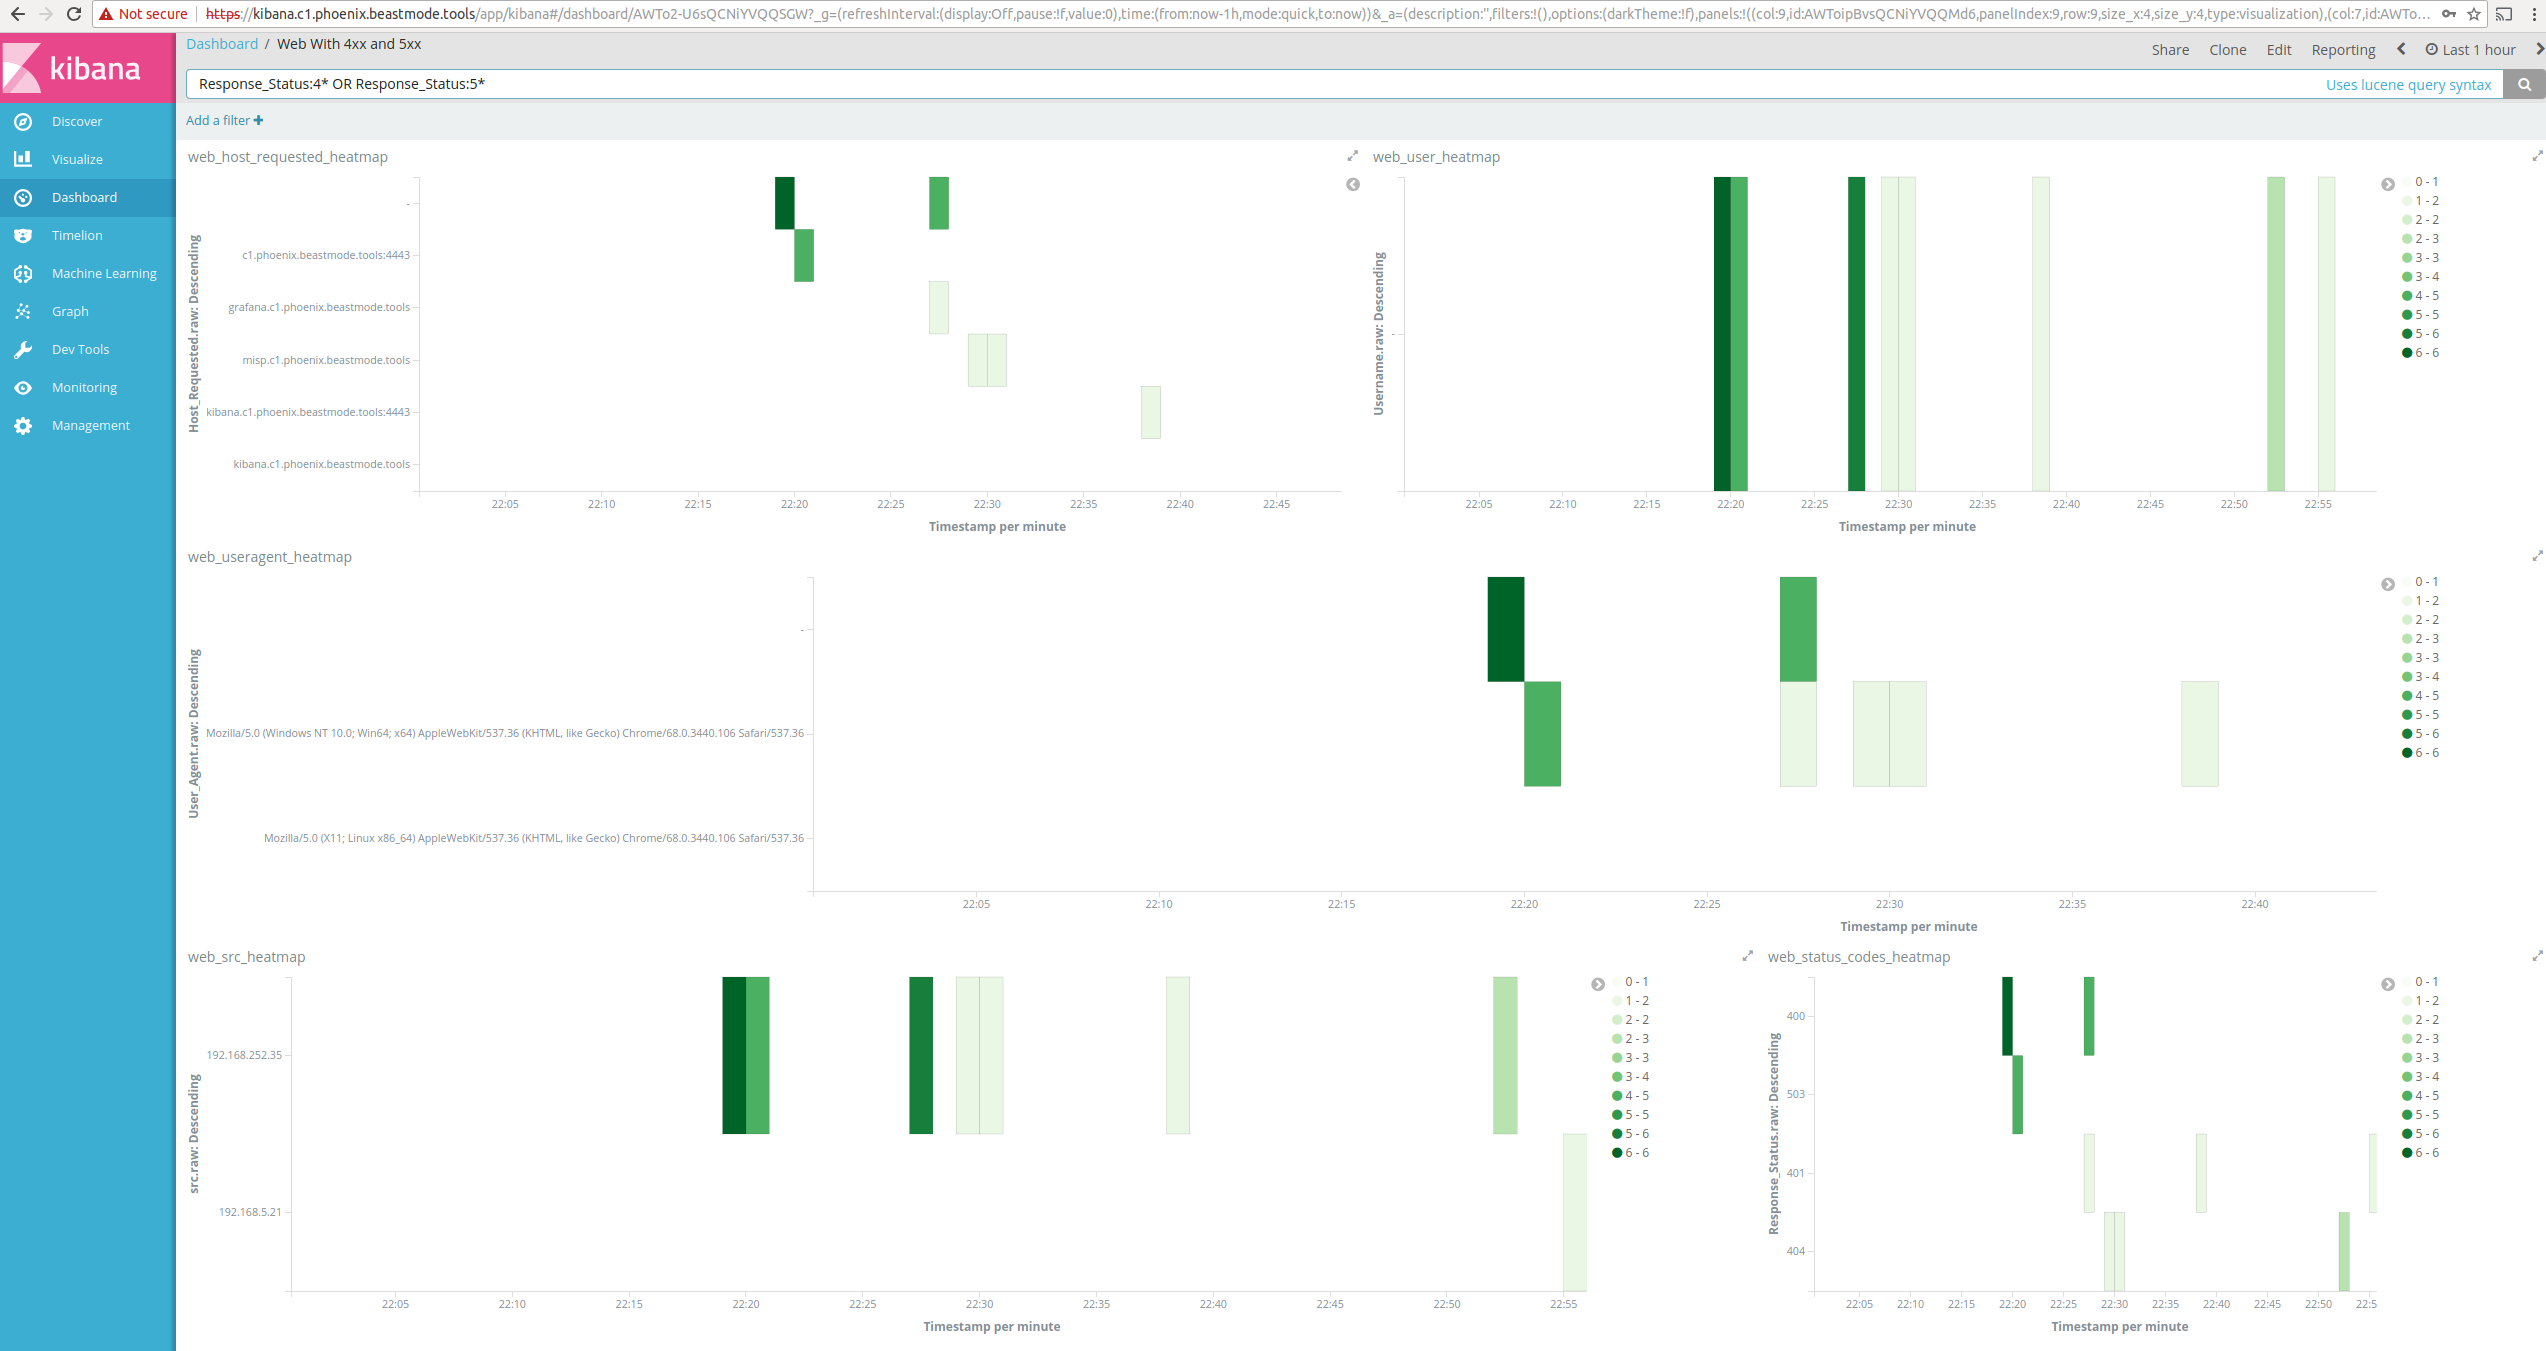Click the Machine Learning icon in sidebar

click(x=24, y=273)
